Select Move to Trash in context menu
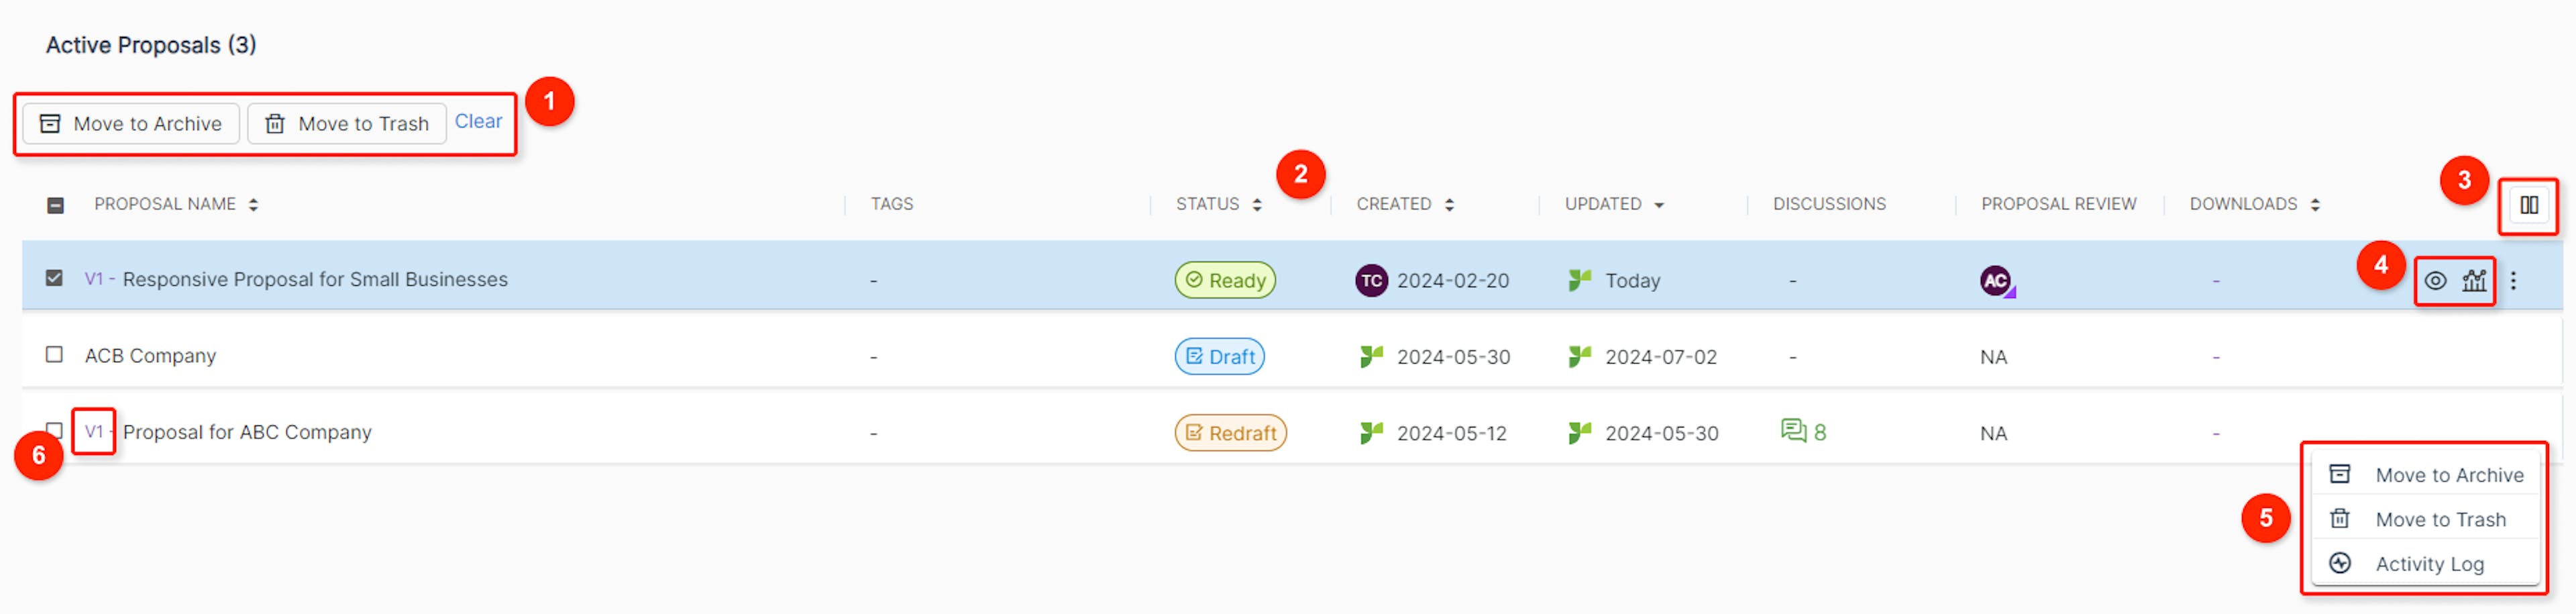The image size is (2576, 614). 2440,520
